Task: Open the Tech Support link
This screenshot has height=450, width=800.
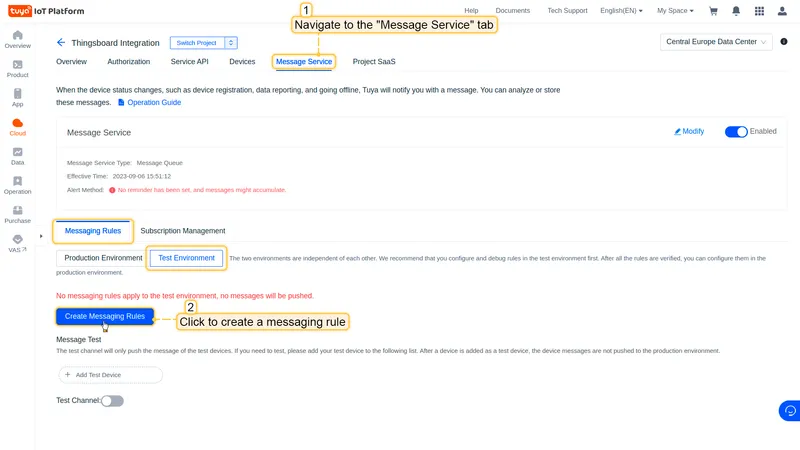Action: click(567, 11)
